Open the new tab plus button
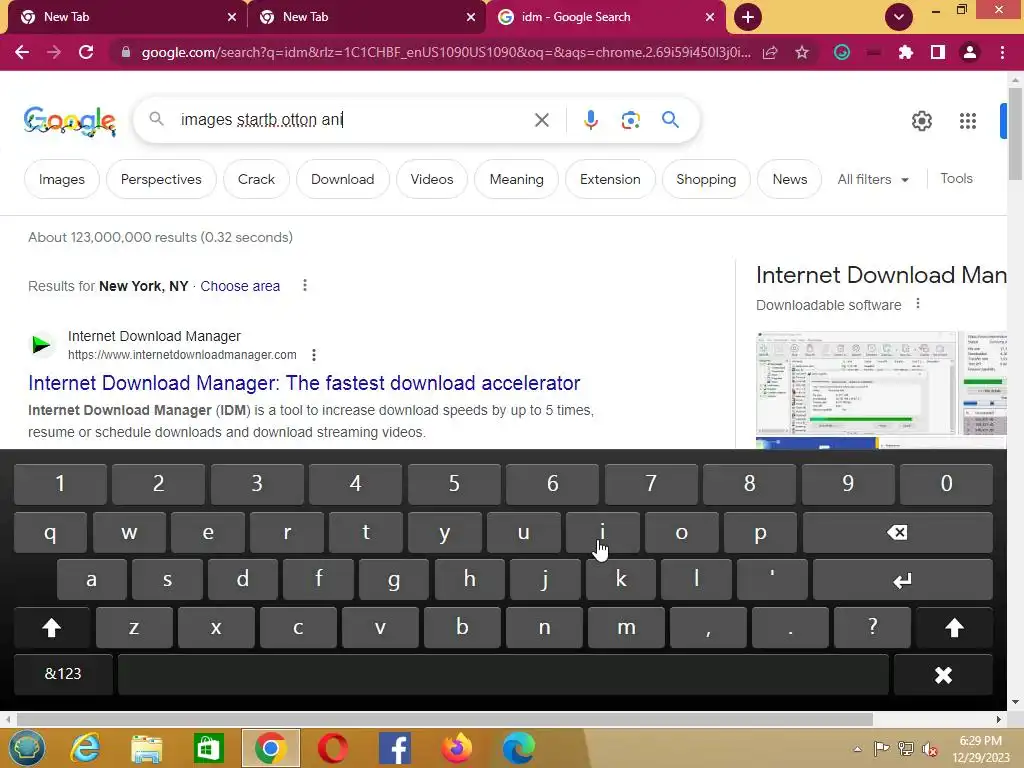This screenshot has width=1024, height=768. point(748,17)
